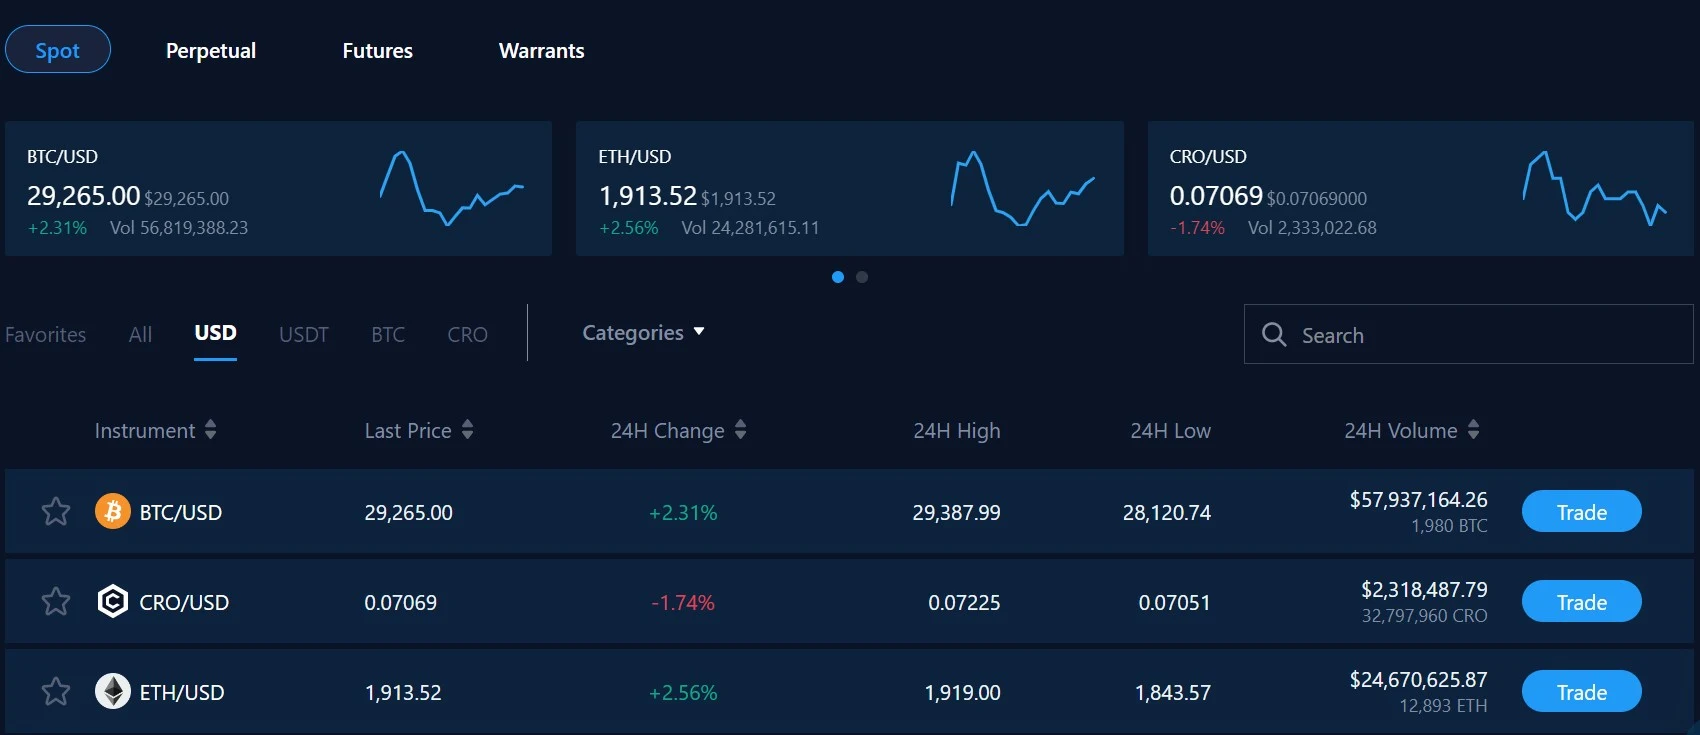Viewport: 1700px width, 735px height.
Task: Click volume $24,670,625.87 in ETH row
Action: 1418,679
